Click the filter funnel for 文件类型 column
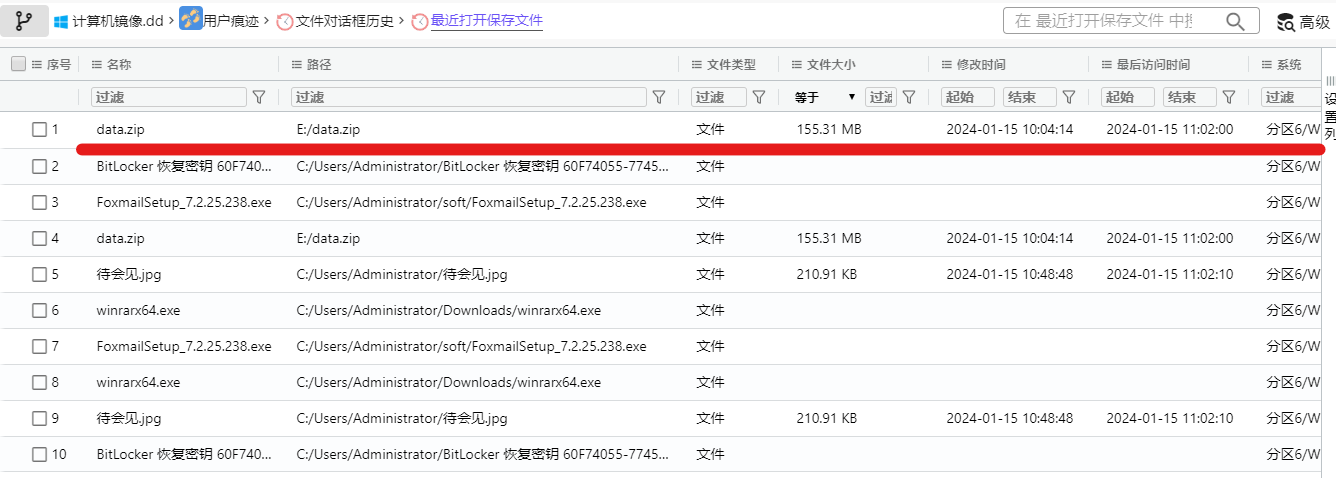This screenshot has width=1336, height=478. coord(759,97)
